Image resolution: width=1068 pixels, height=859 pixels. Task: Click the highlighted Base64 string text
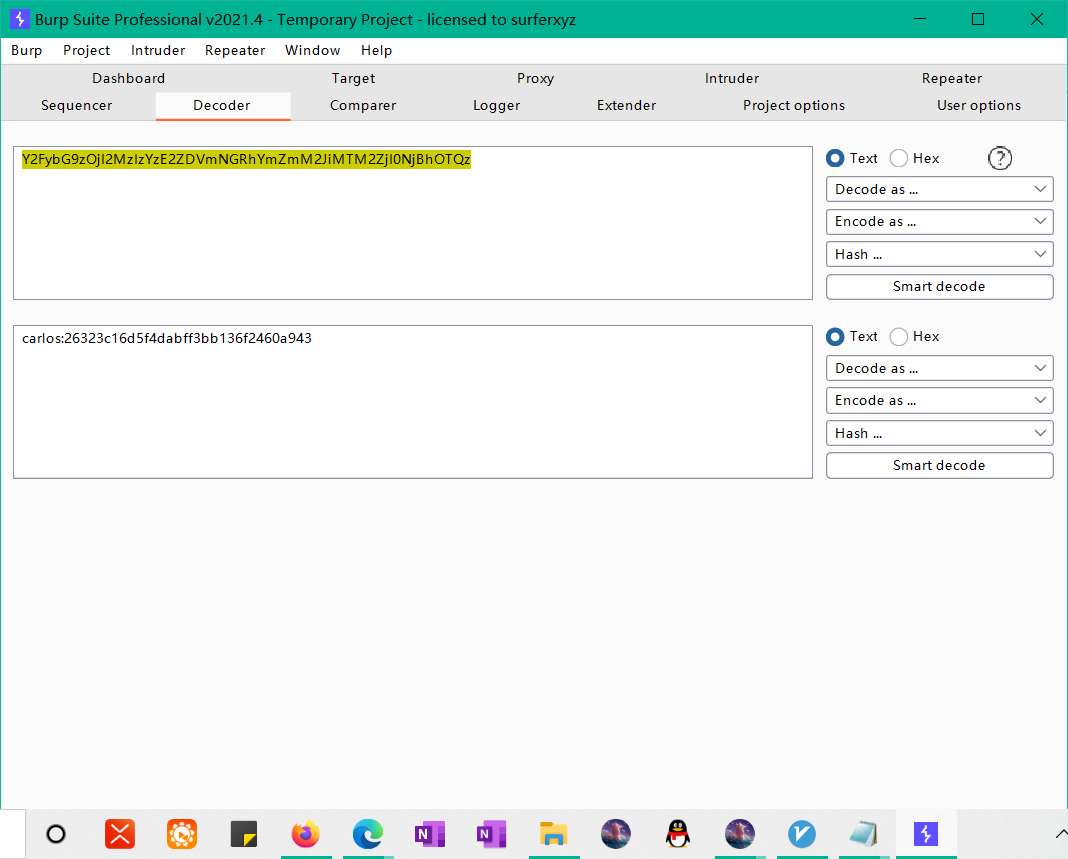(246, 159)
